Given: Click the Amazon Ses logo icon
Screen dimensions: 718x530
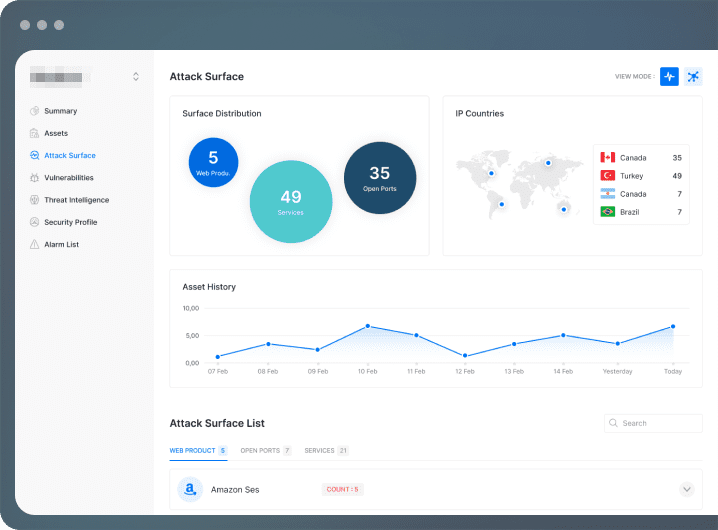Looking at the screenshot, I should point(190,490).
